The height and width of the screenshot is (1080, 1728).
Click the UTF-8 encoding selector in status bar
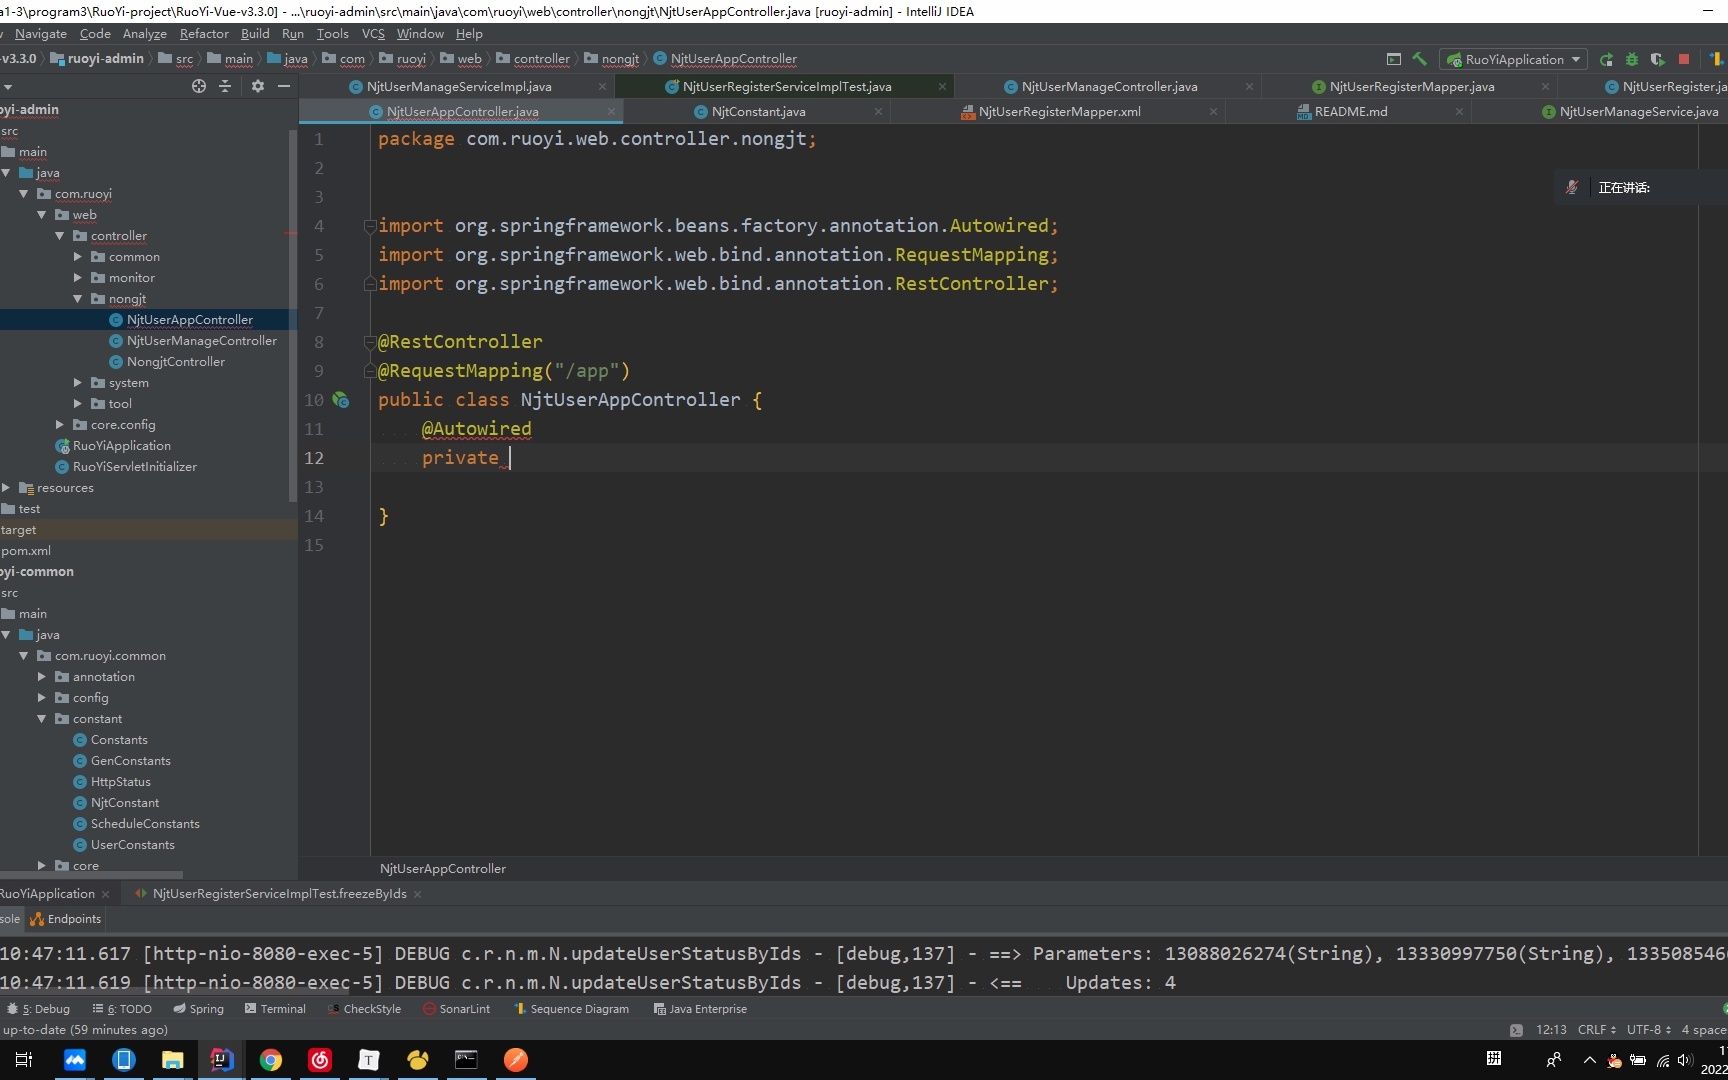tap(1649, 1030)
